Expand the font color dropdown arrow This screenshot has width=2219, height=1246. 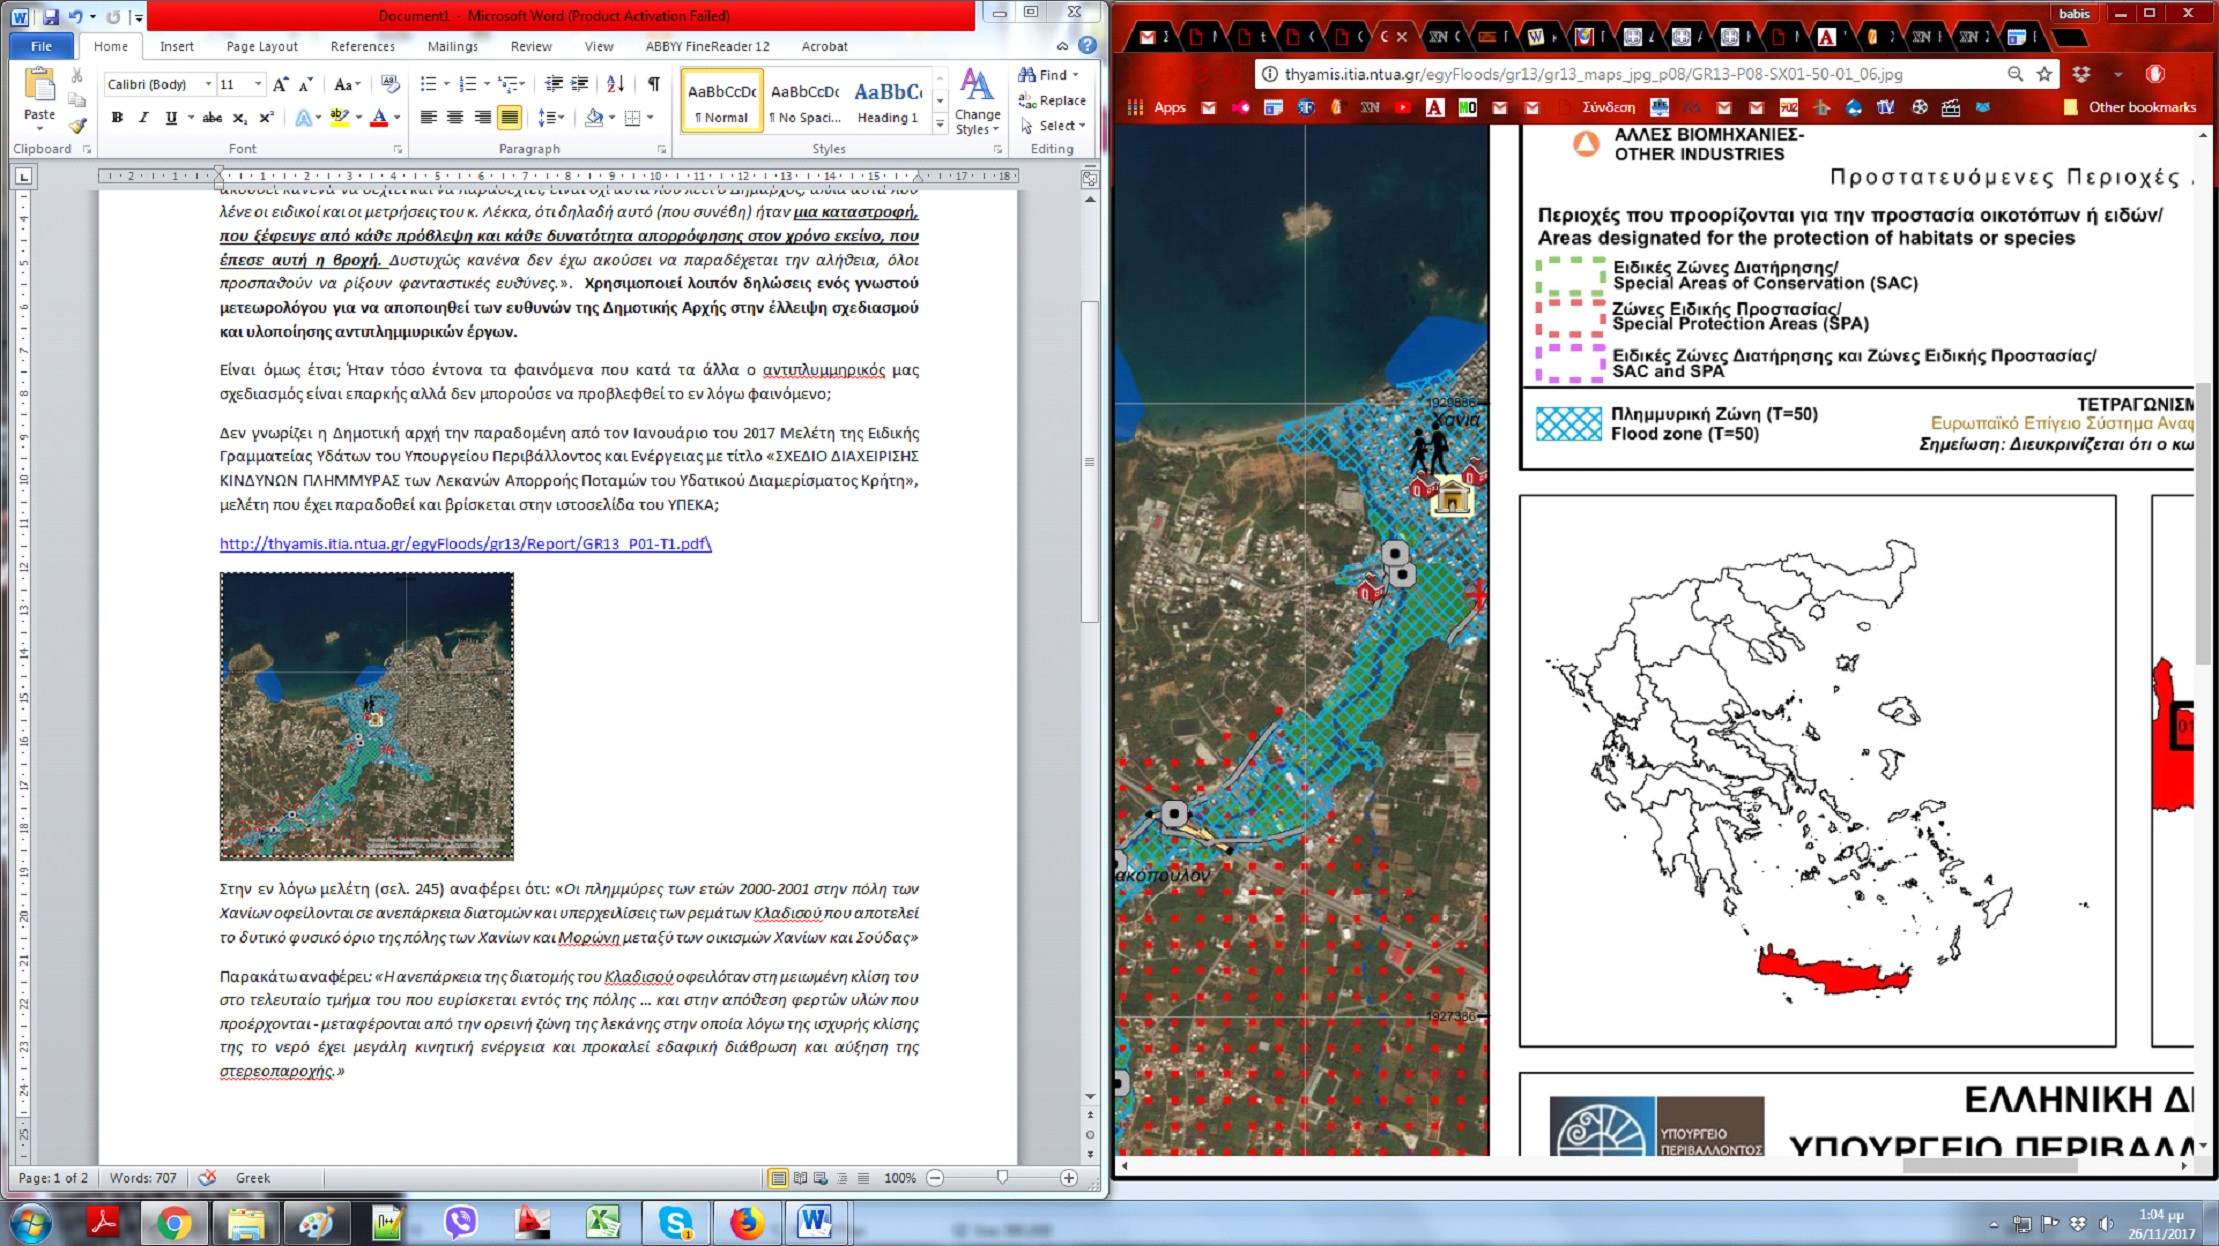click(x=397, y=118)
